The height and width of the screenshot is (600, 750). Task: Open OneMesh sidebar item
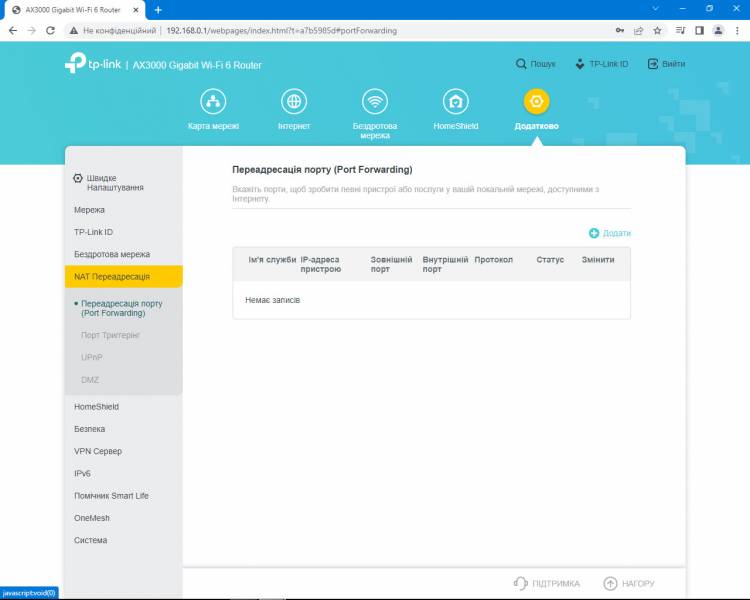coord(92,518)
